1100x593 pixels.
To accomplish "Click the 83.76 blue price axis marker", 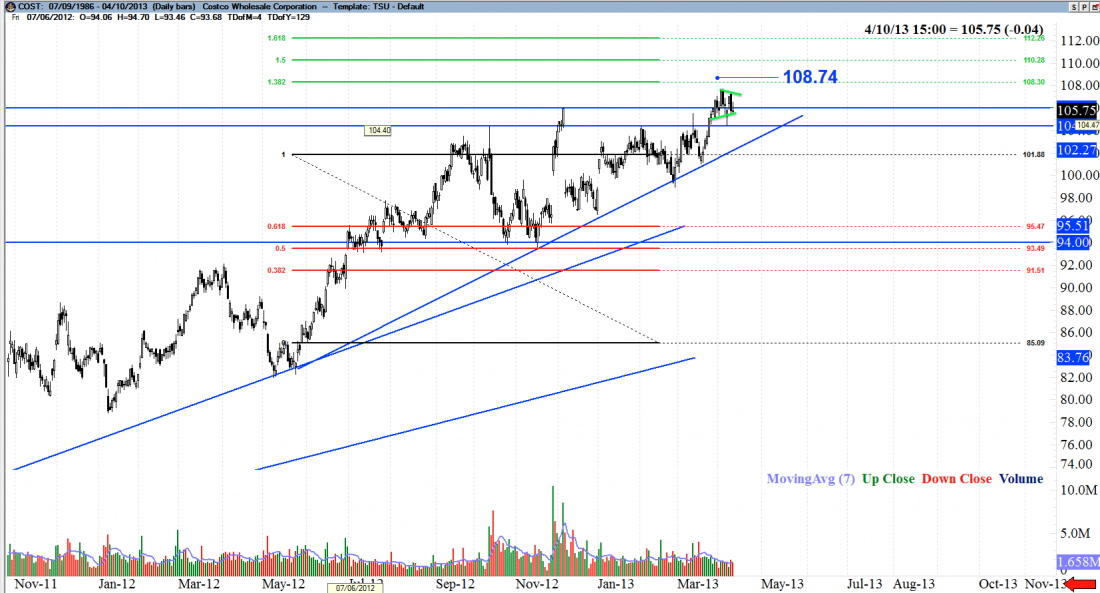I will click(1076, 356).
